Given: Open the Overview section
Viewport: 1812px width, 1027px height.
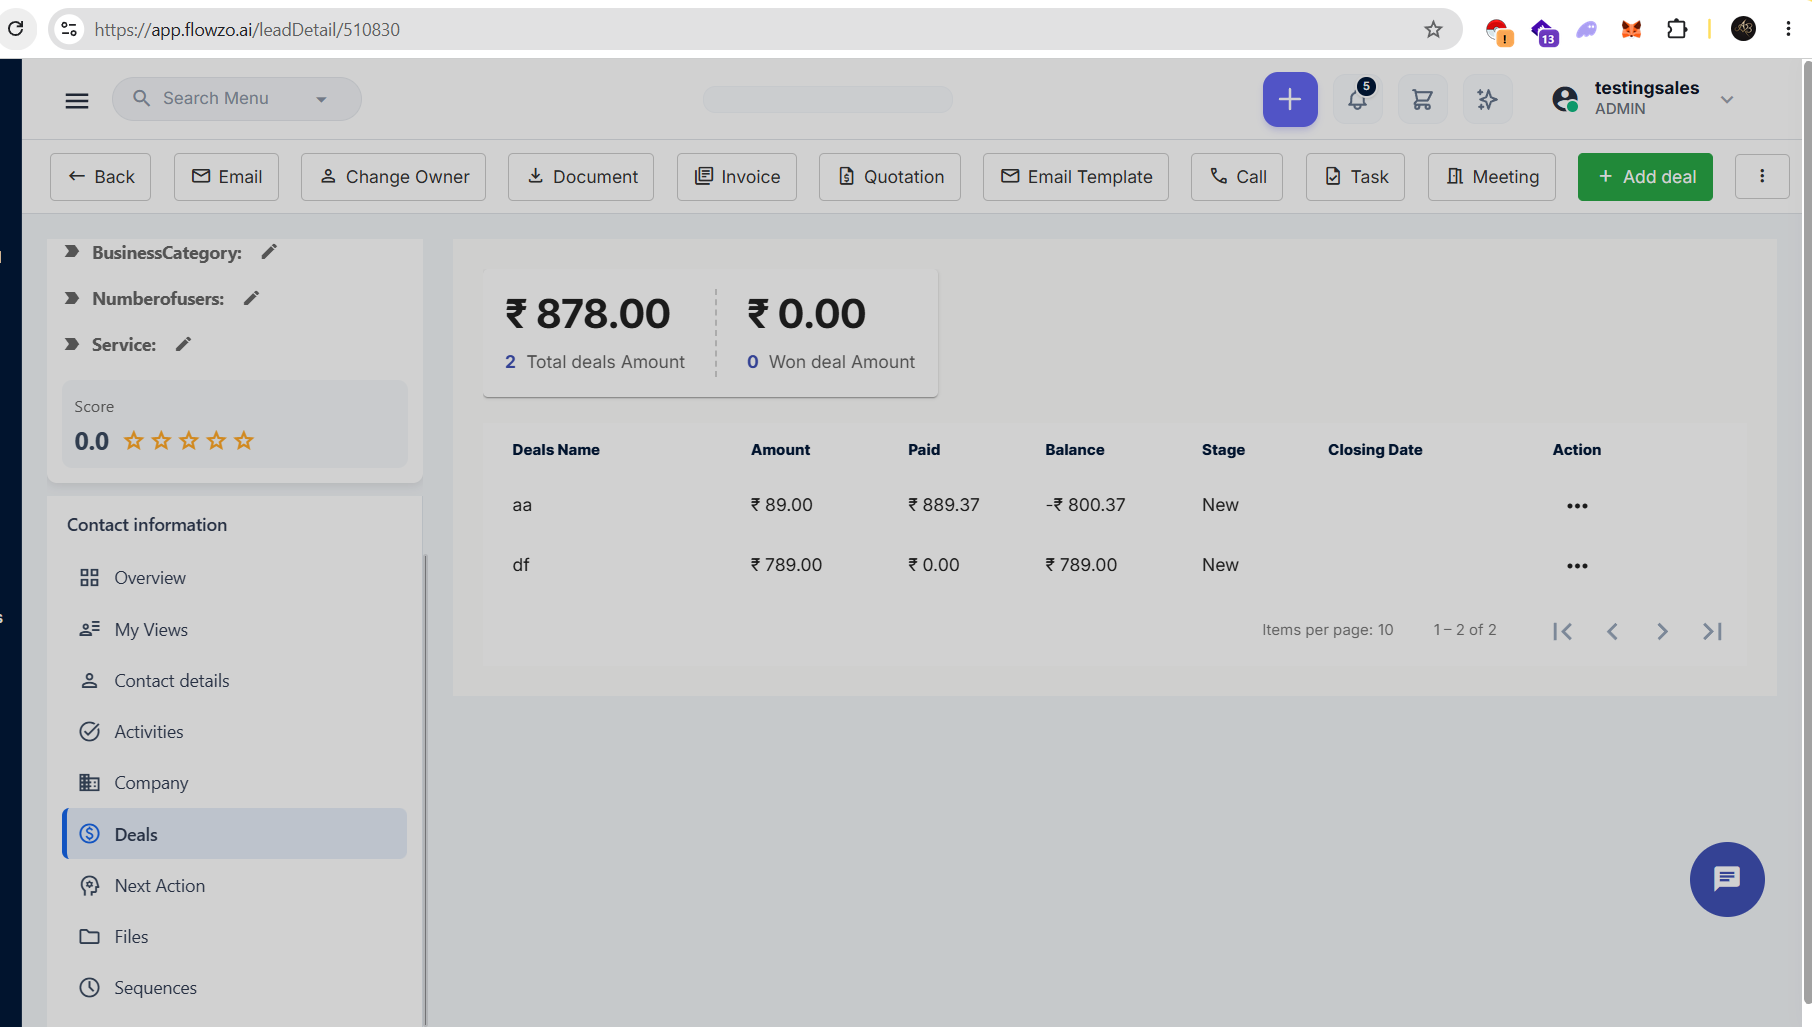Looking at the screenshot, I should coord(235,578).
